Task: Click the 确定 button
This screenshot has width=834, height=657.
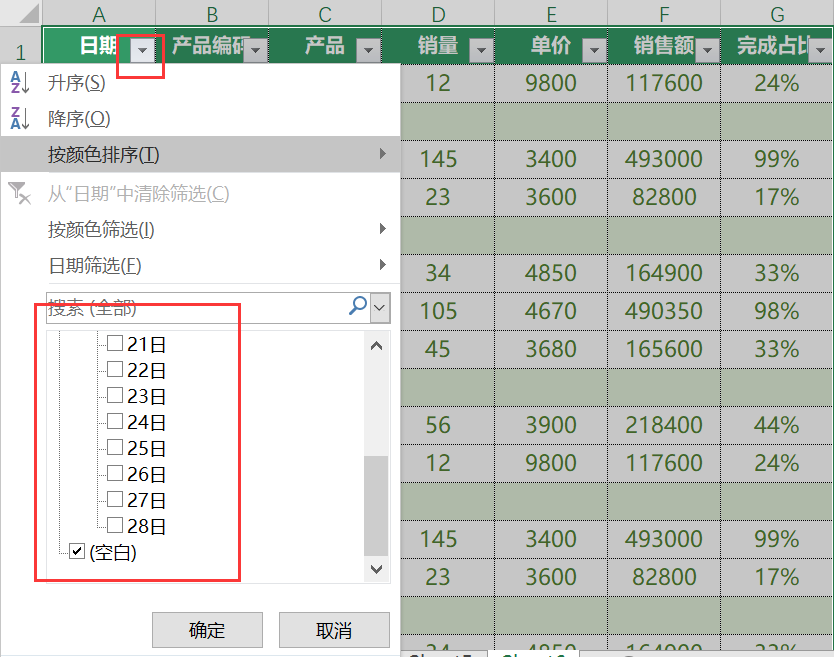Action: [x=207, y=630]
